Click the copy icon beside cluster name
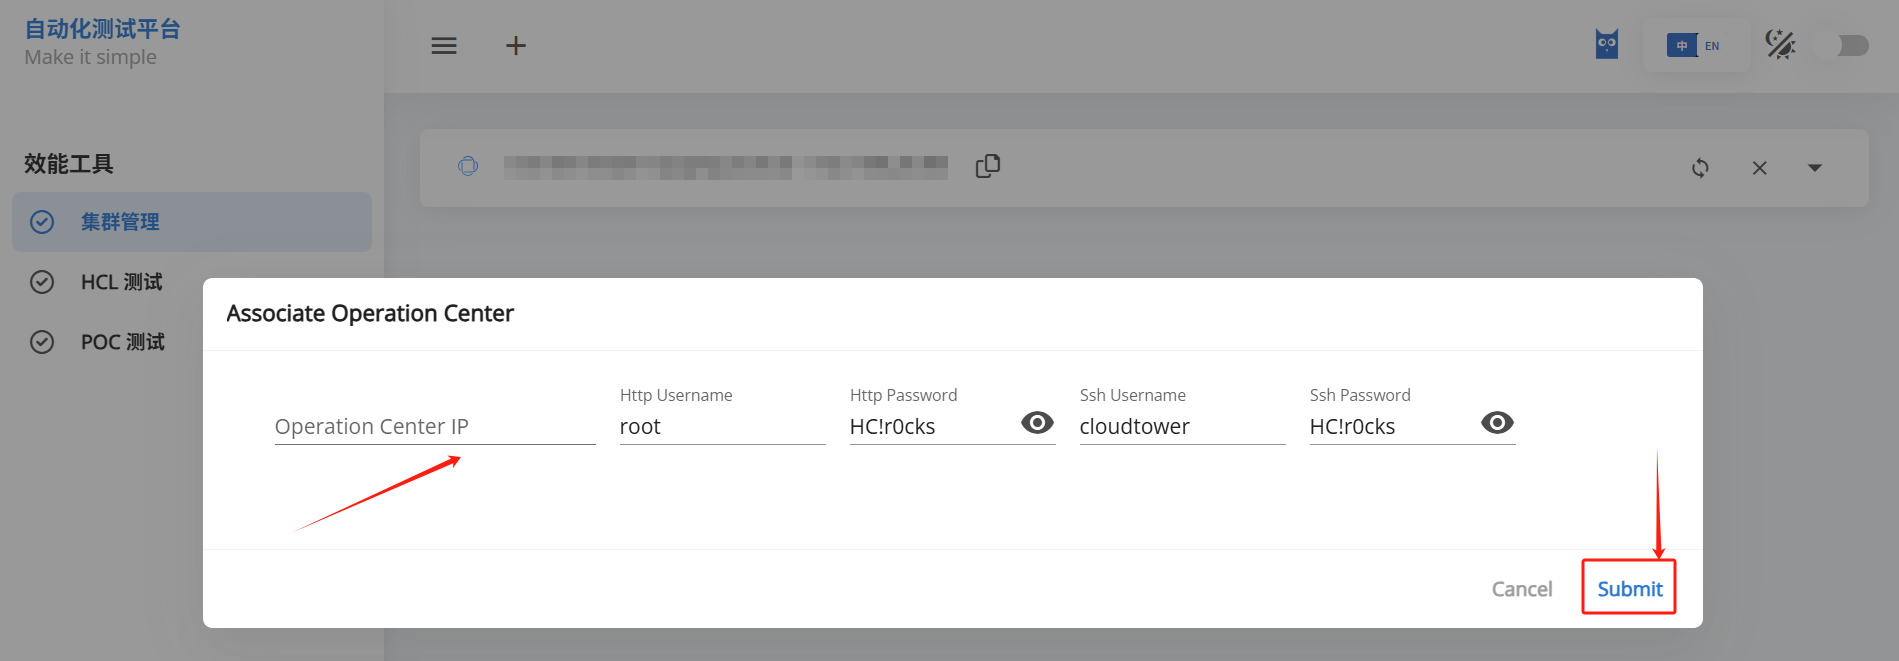 [x=988, y=166]
